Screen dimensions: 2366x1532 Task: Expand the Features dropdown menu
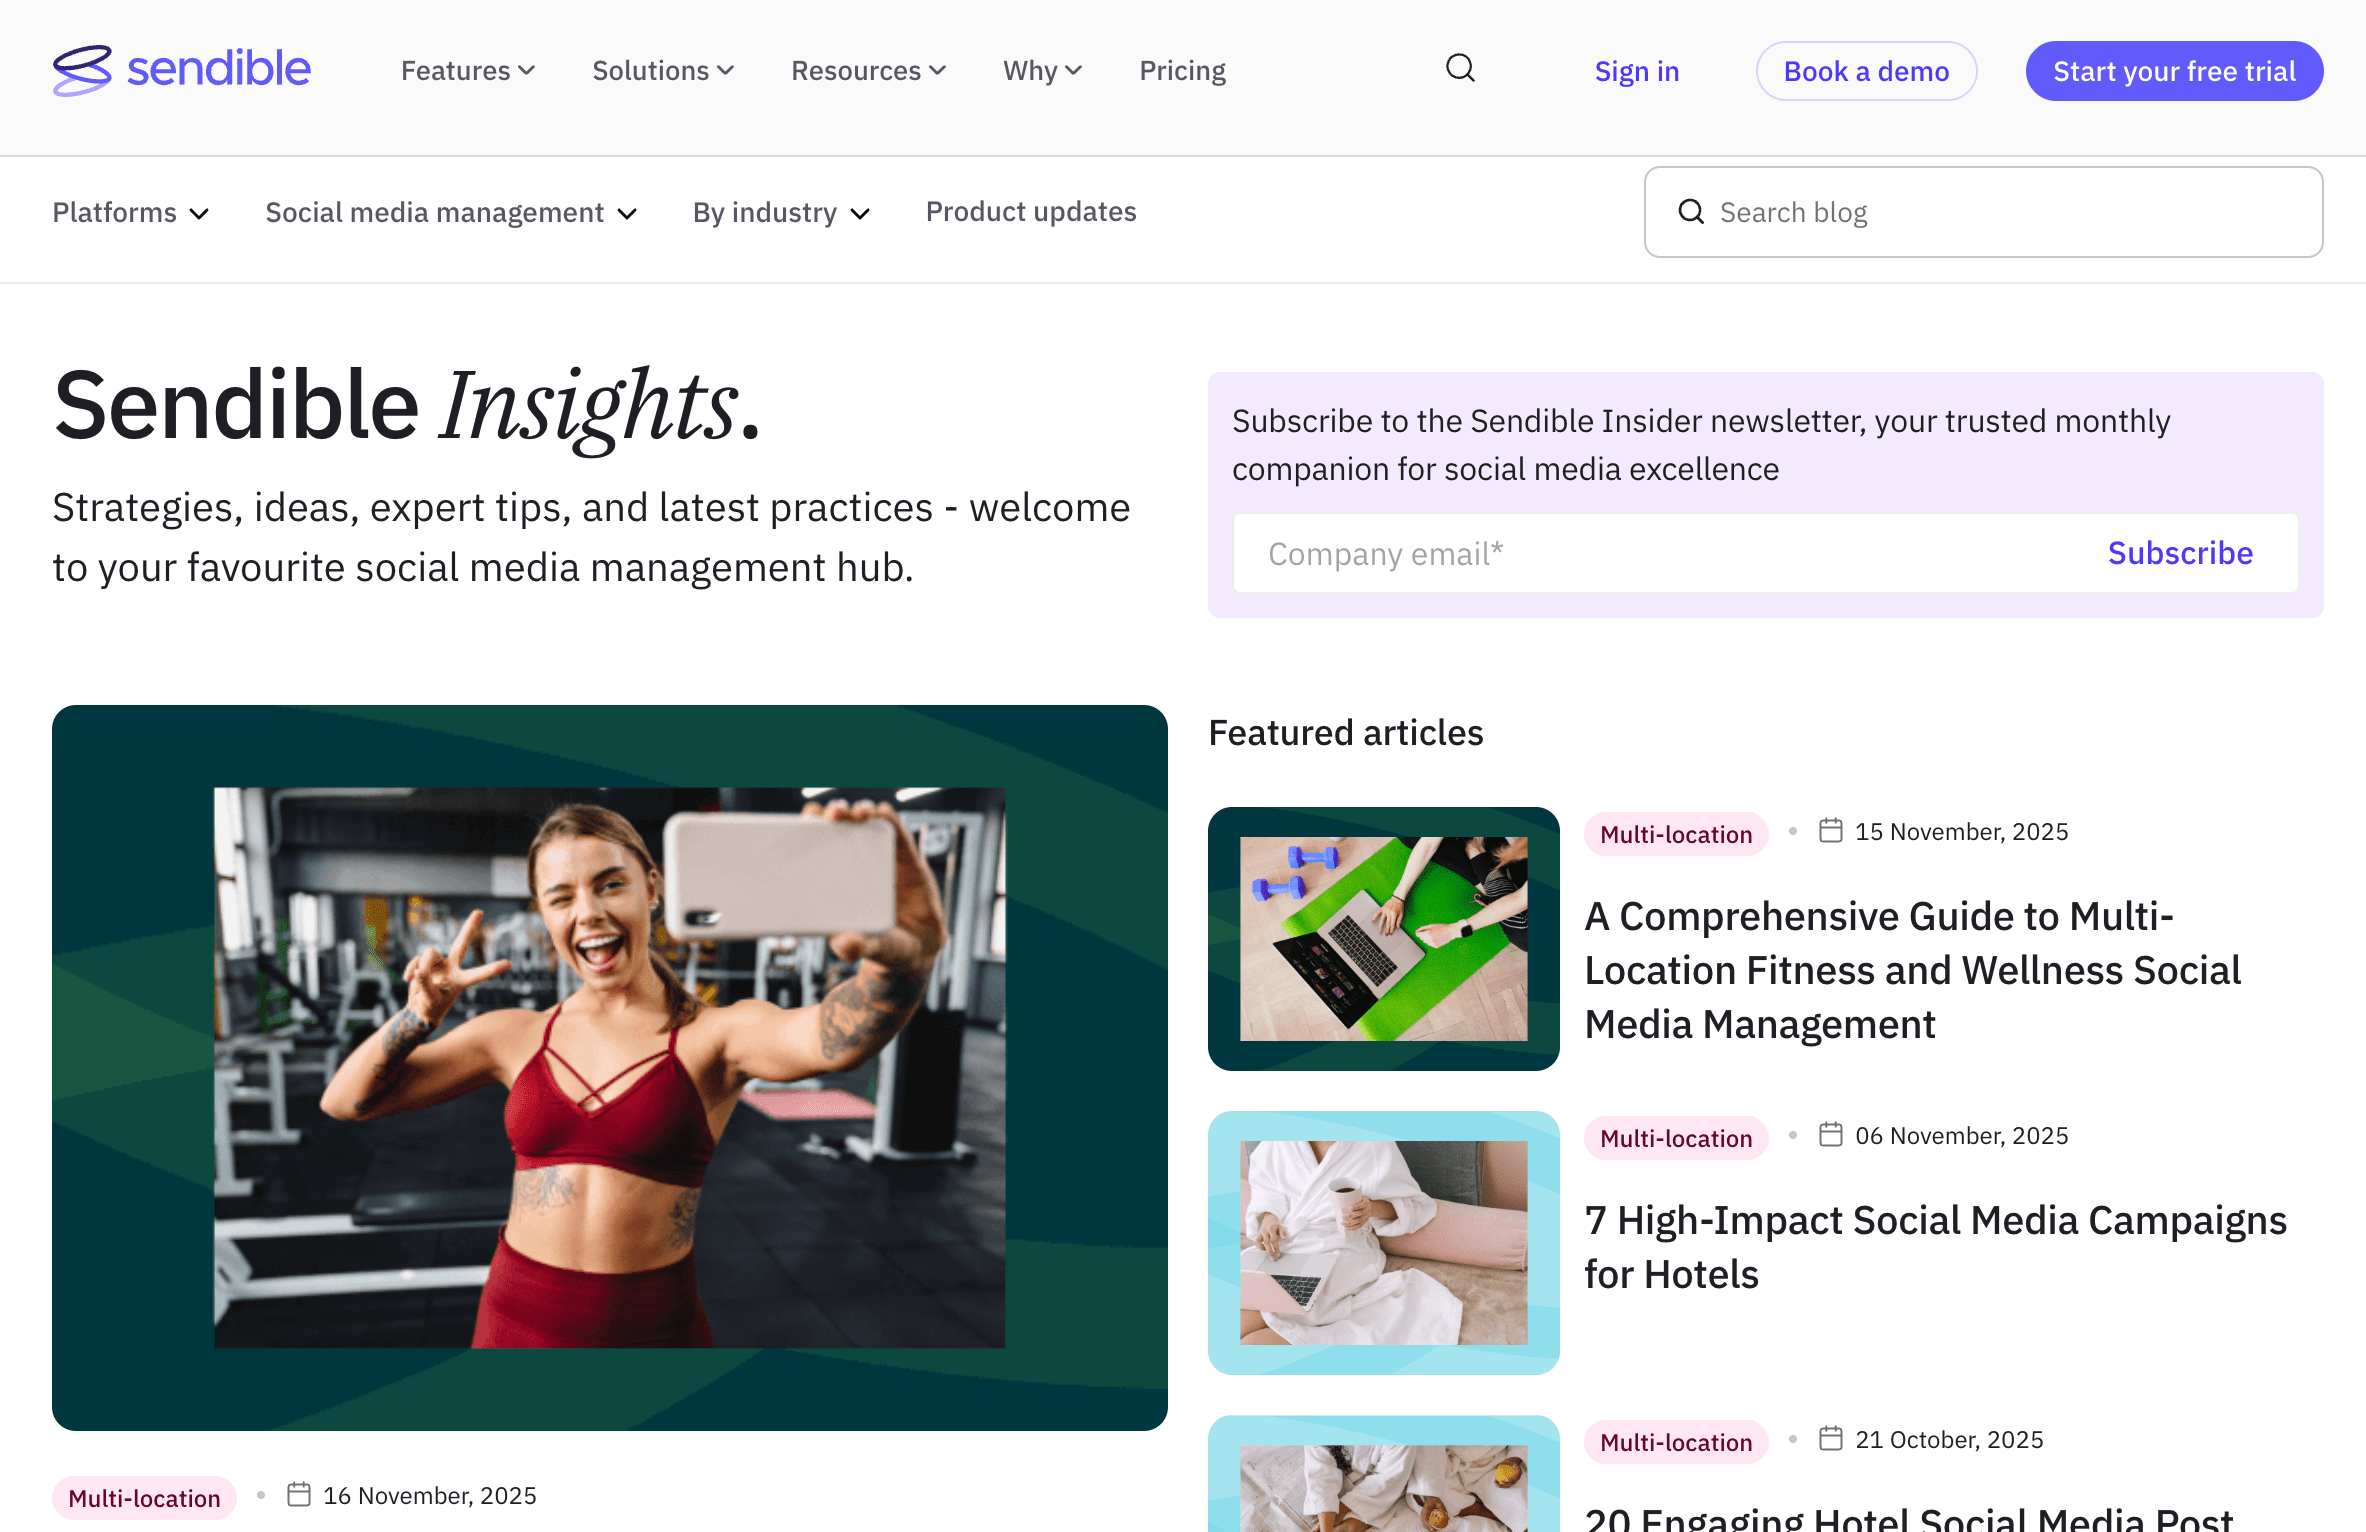pyautogui.click(x=468, y=71)
